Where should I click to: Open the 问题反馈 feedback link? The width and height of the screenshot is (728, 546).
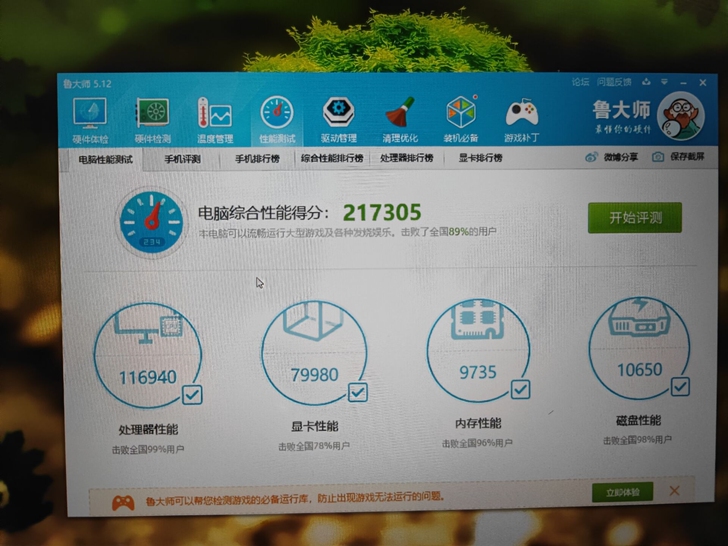click(614, 82)
